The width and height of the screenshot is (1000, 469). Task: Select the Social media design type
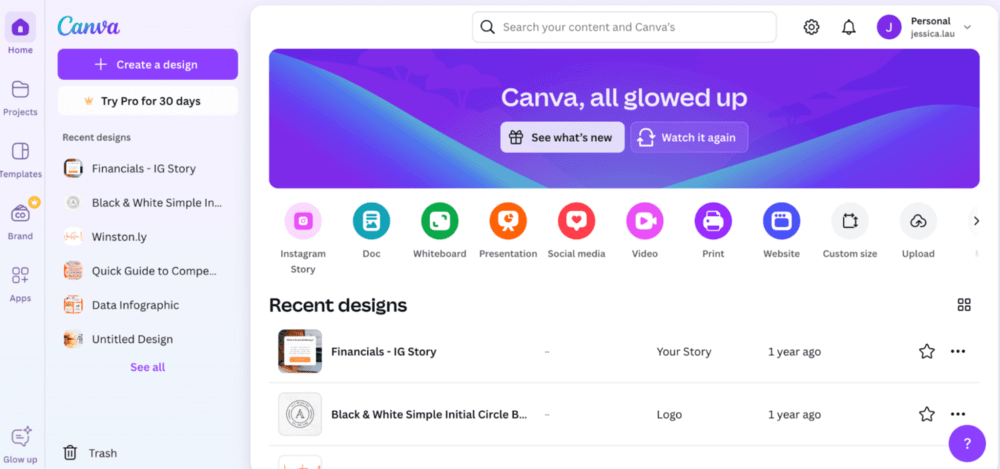tap(577, 221)
